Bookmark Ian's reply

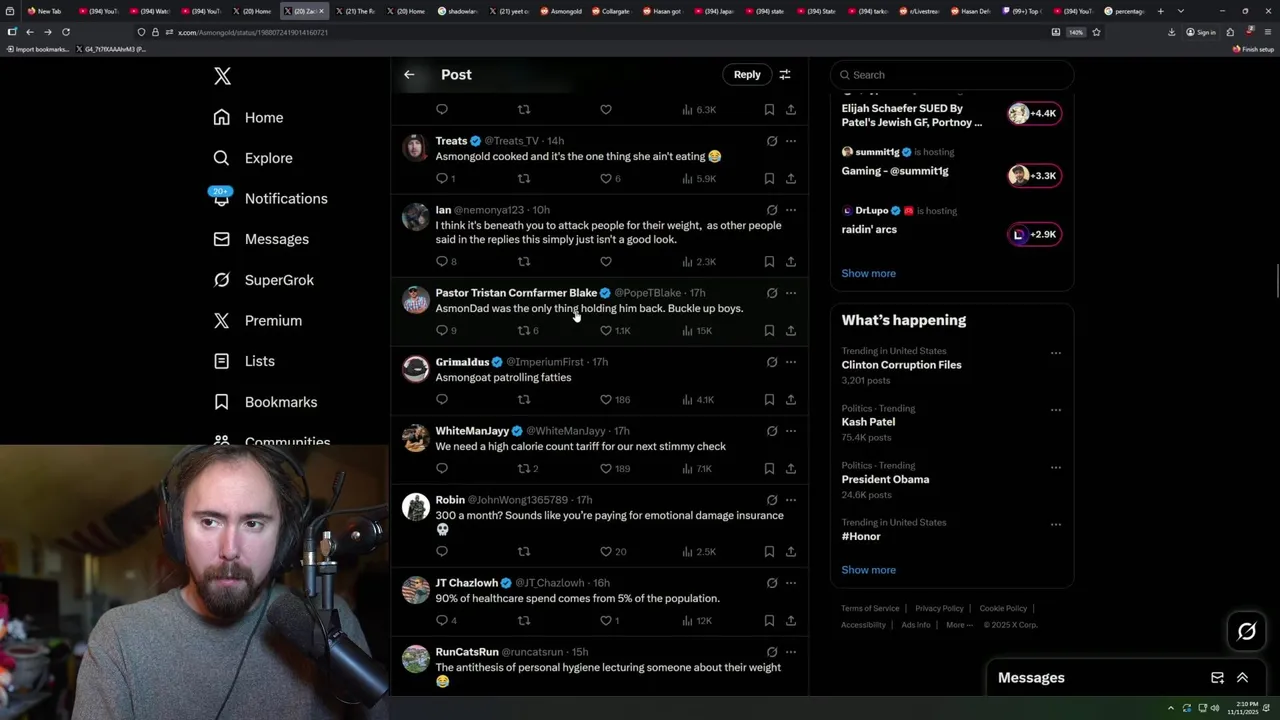point(769,262)
